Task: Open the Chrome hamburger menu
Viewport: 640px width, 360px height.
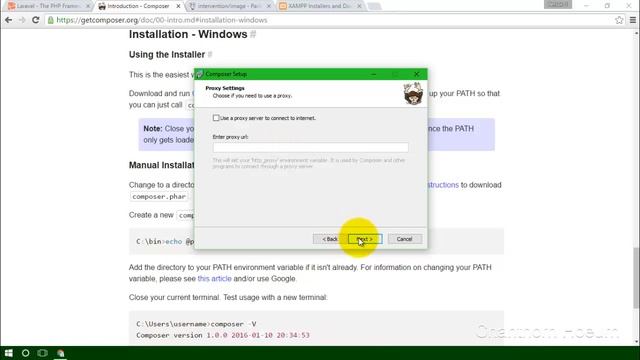Action: (x=633, y=20)
